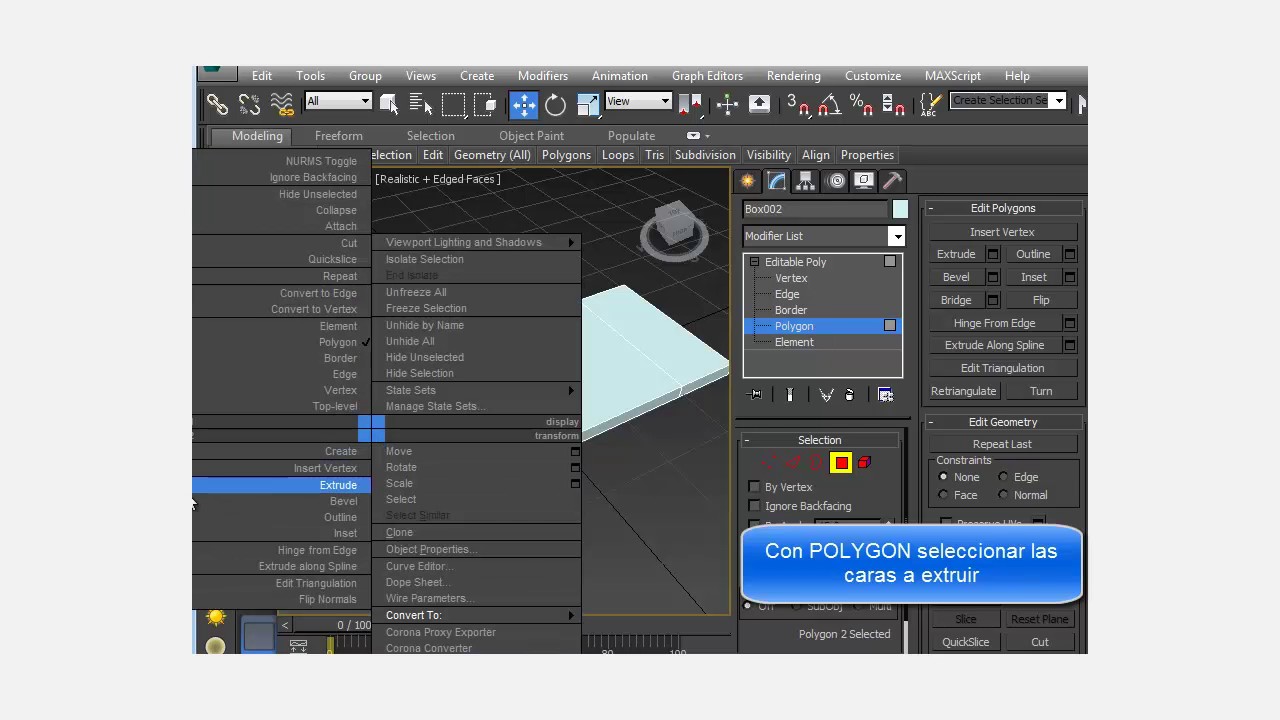Image resolution: width=1280 pixels, height=720 pixels.
Task: Enable the Ignore Backfacing checkbox
Action: 755,506
